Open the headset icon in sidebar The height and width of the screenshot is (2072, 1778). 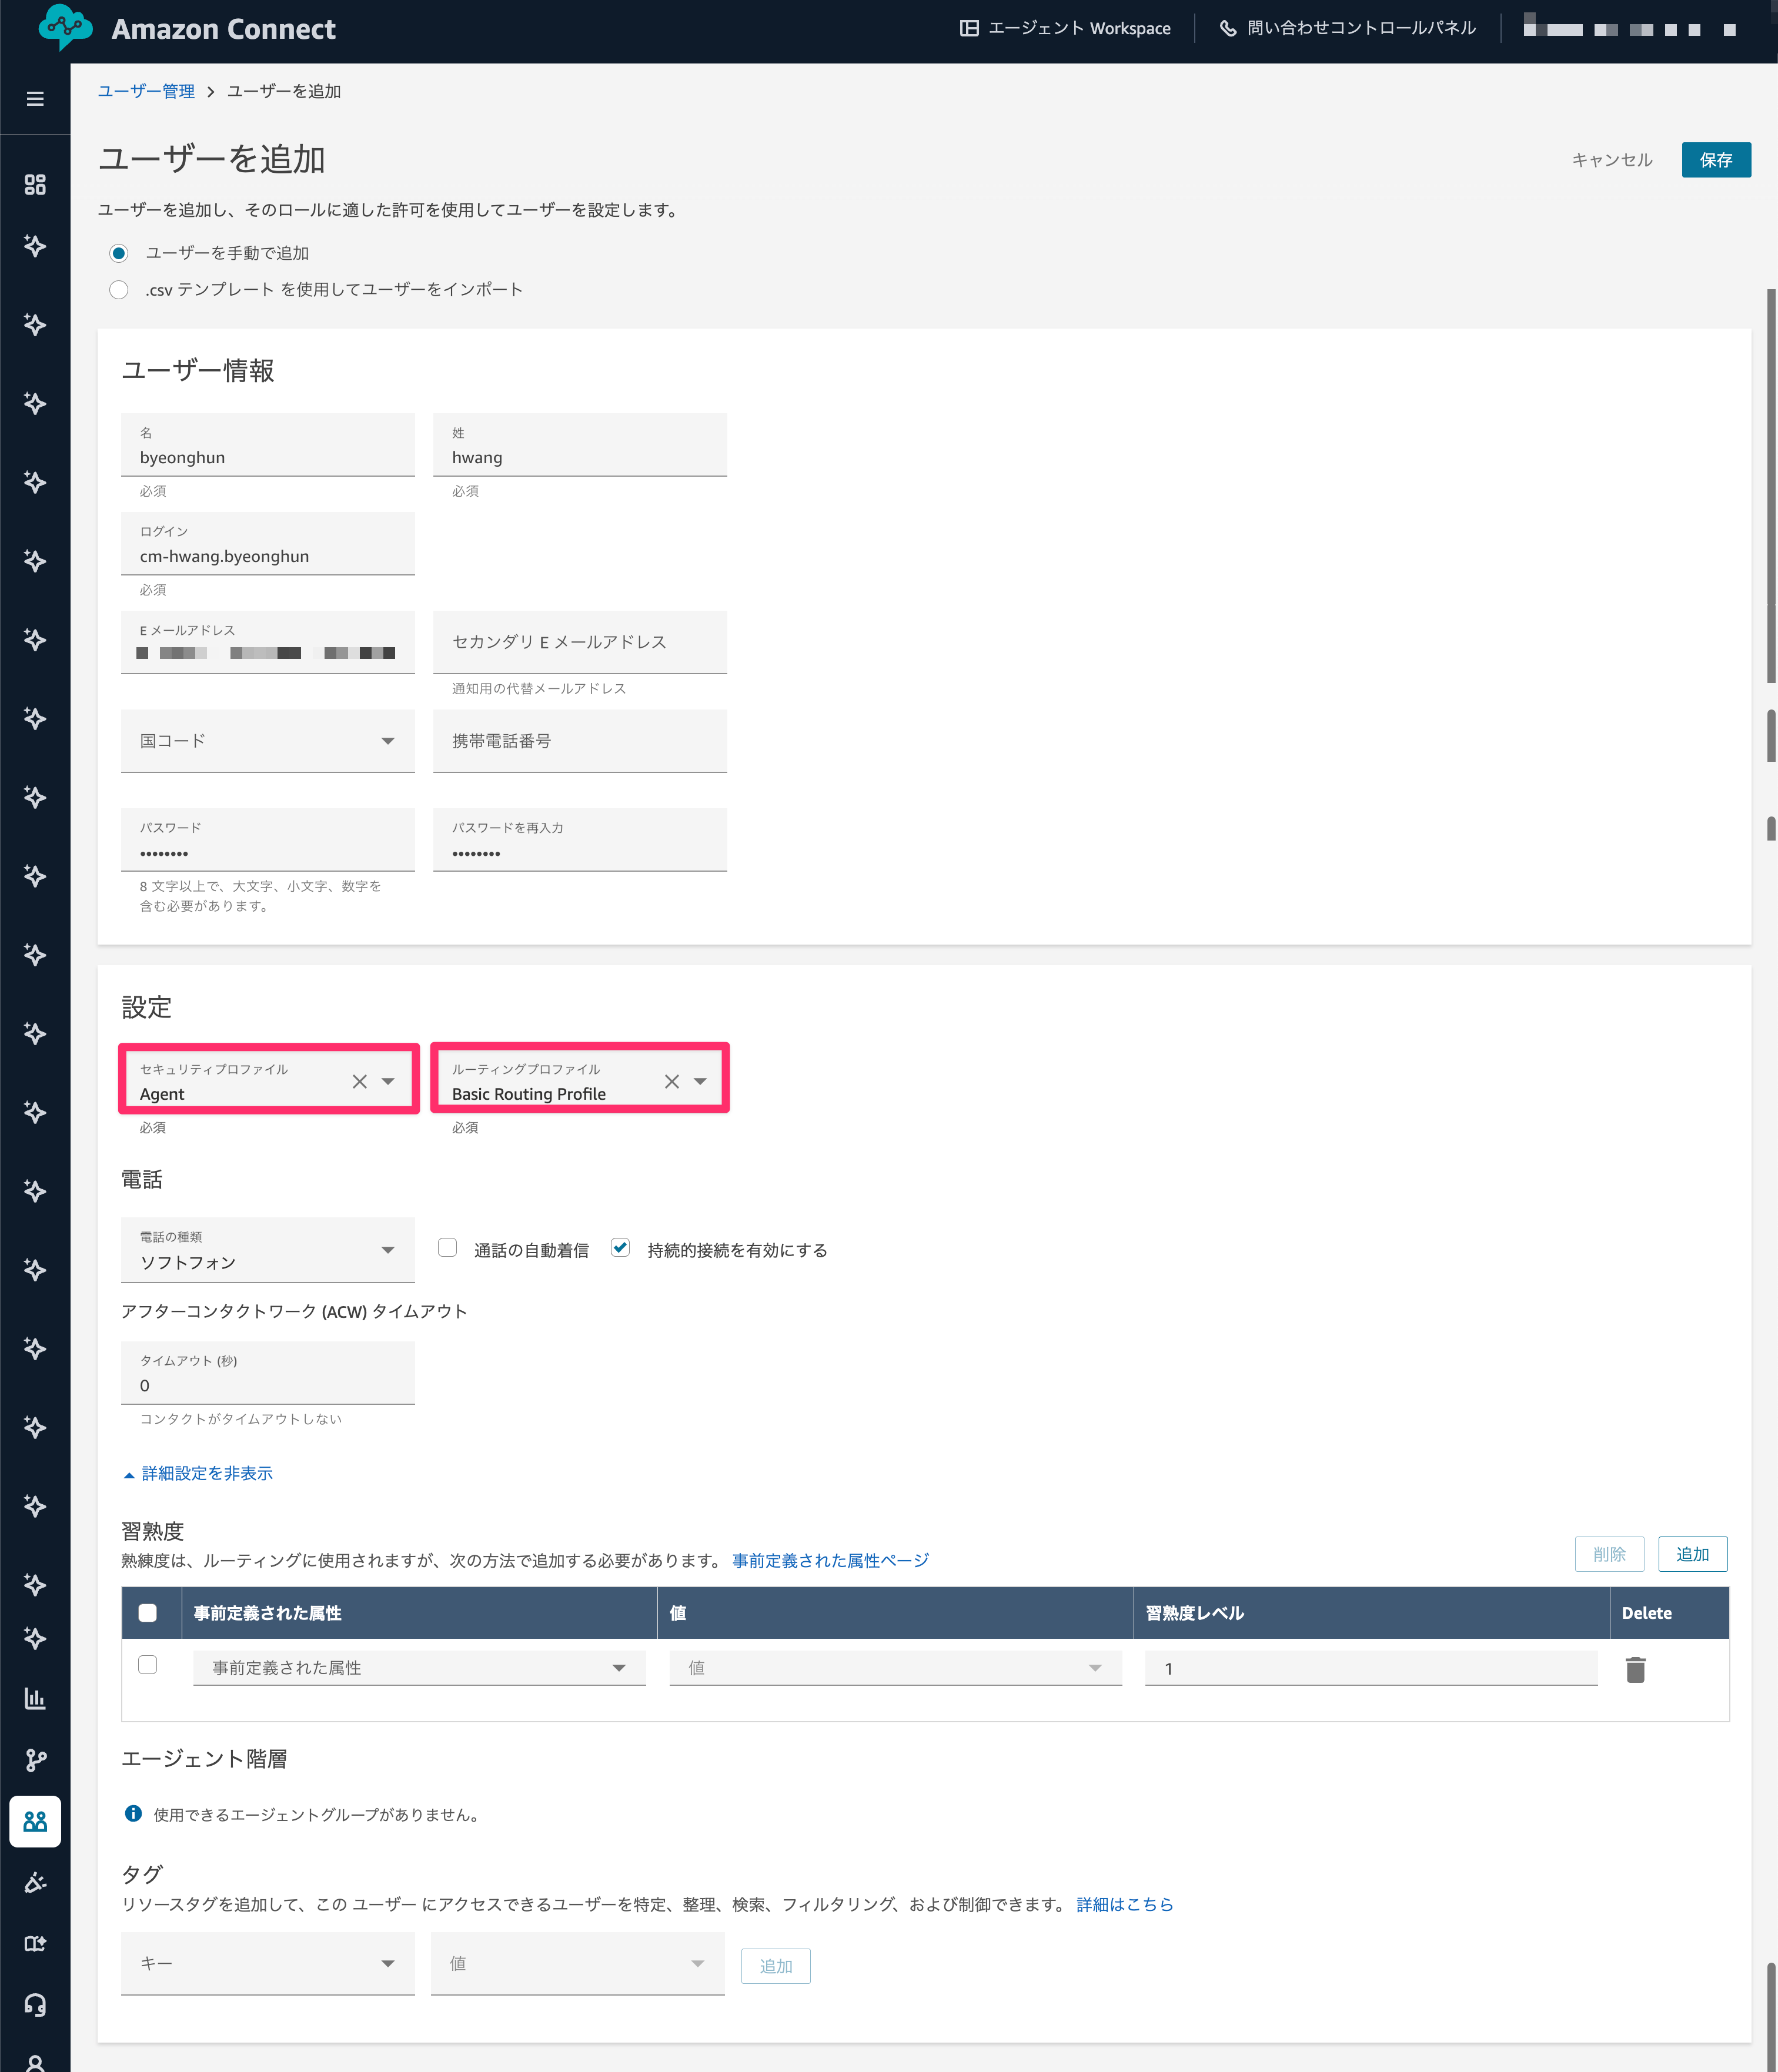click(x=35, y=2004)
